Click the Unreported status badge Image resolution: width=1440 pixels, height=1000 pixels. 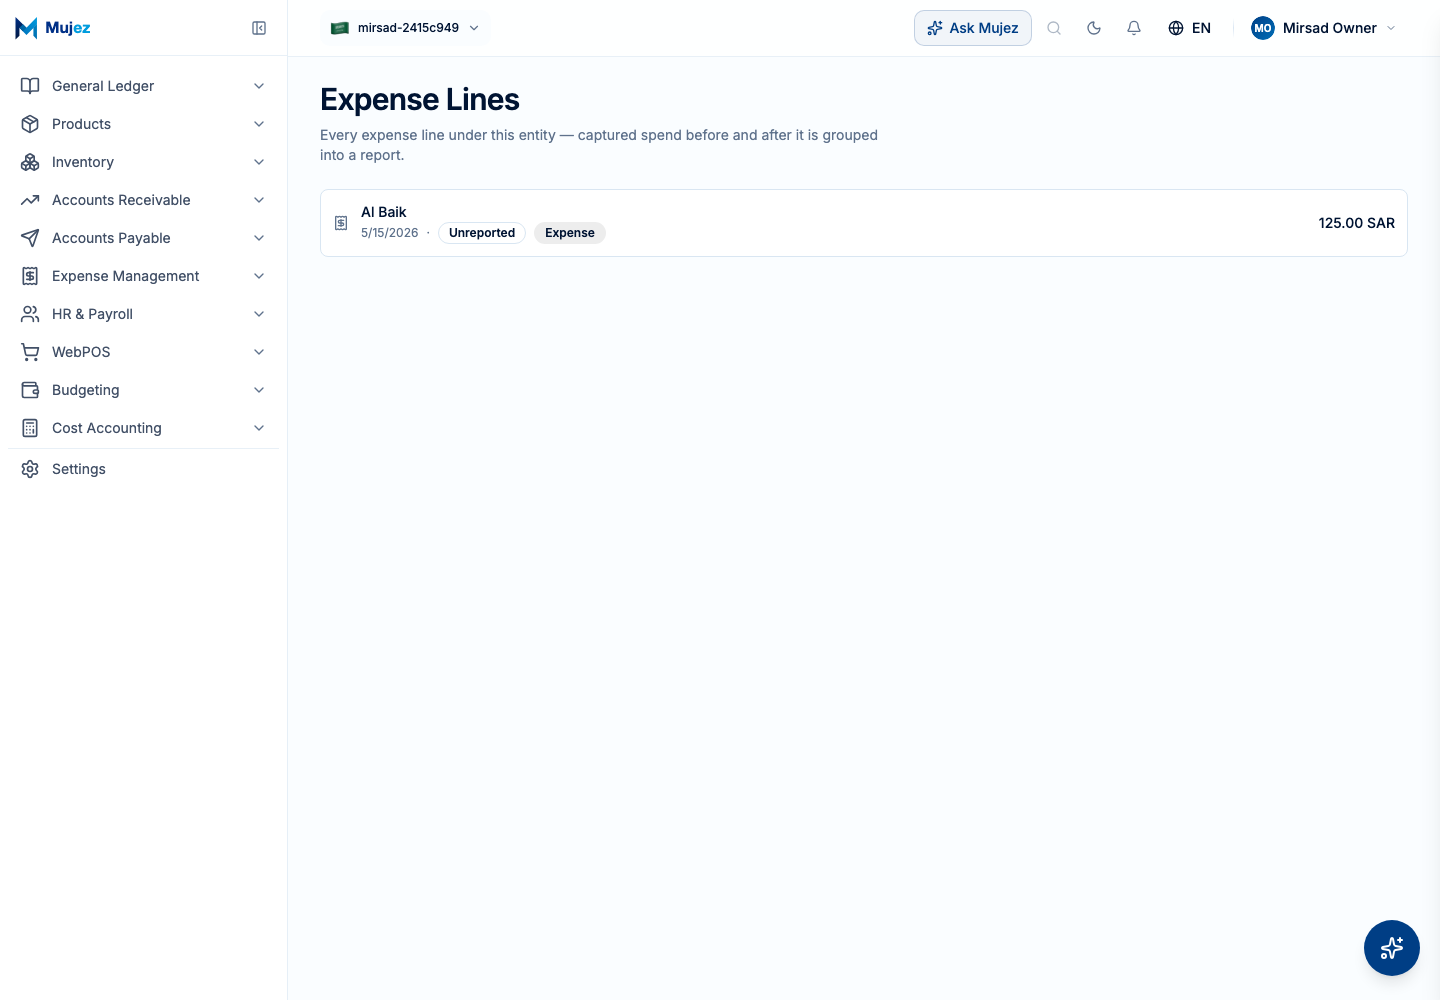[x=482, y=233]
